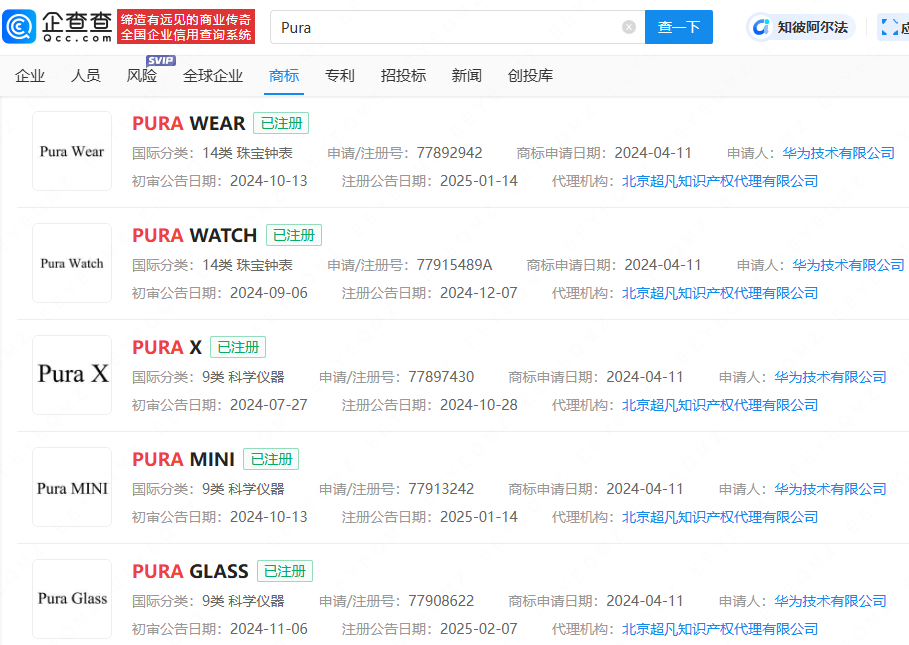The image size is (909, 645).
Task: Clear the Pura search text with the x icon
Action: coord(629,27)
